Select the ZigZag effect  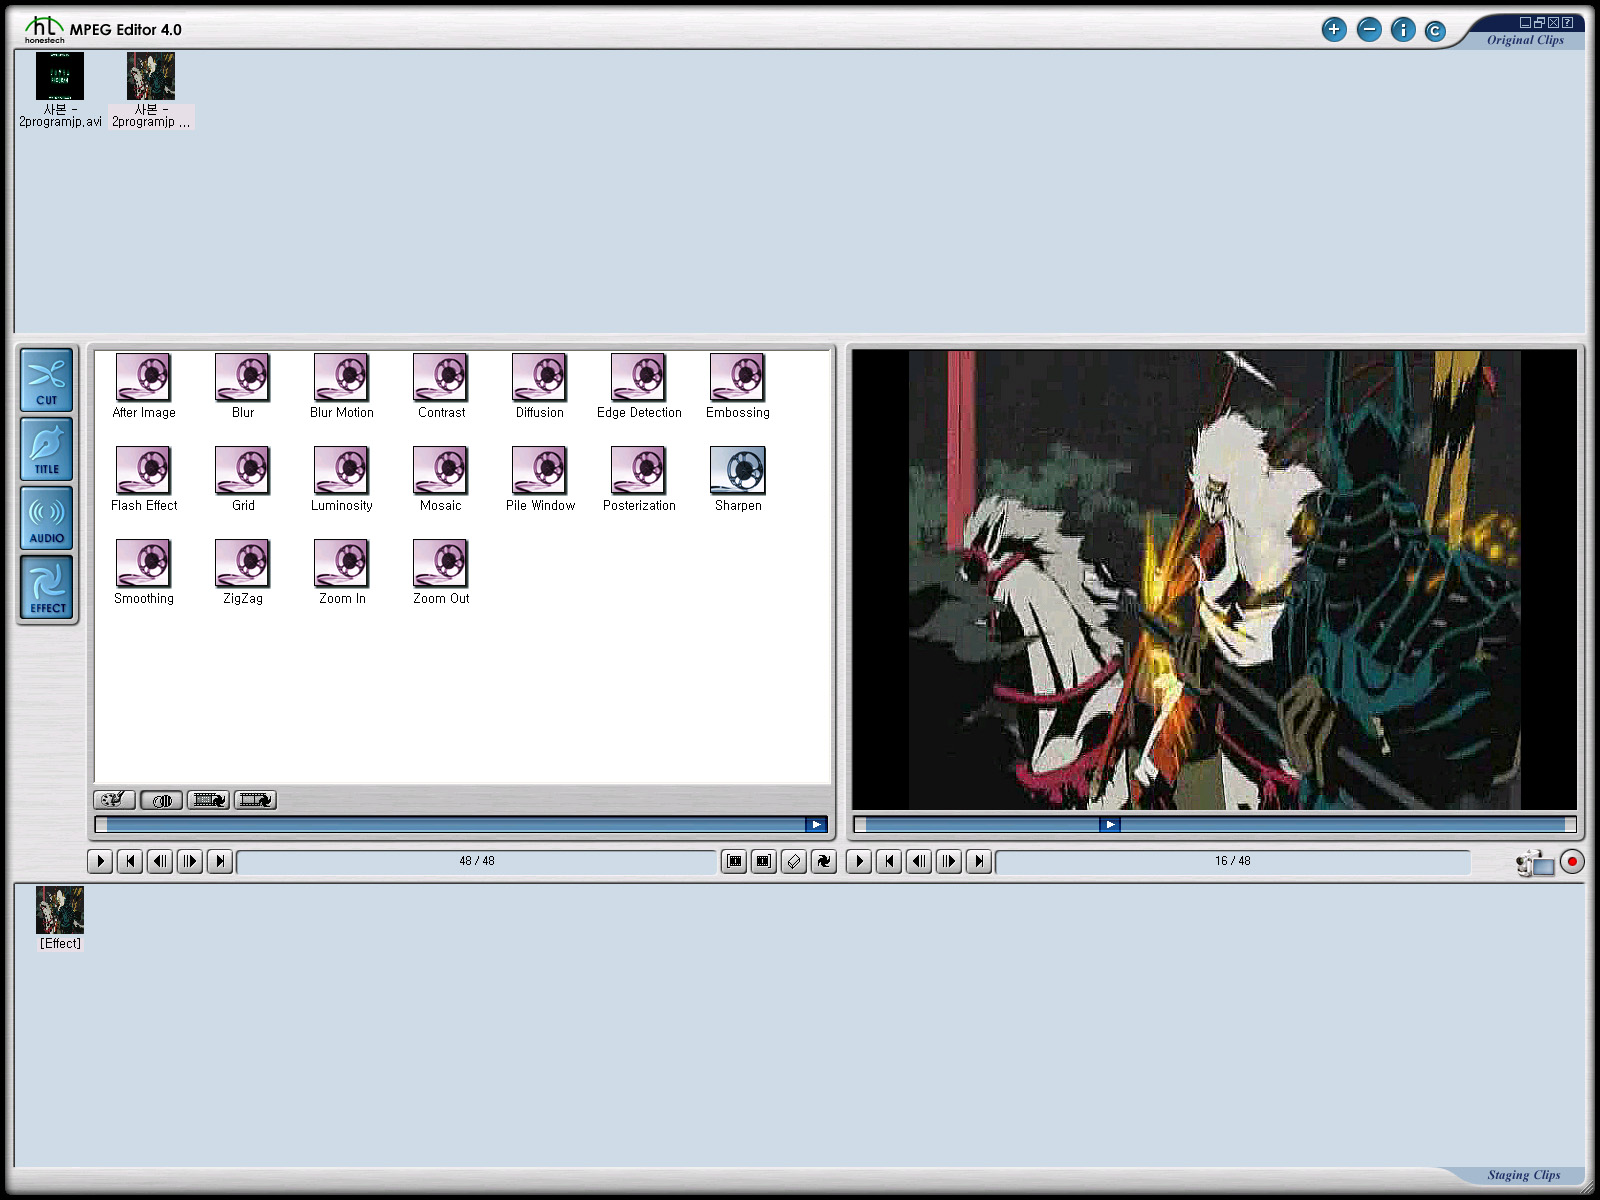point(242,572)
